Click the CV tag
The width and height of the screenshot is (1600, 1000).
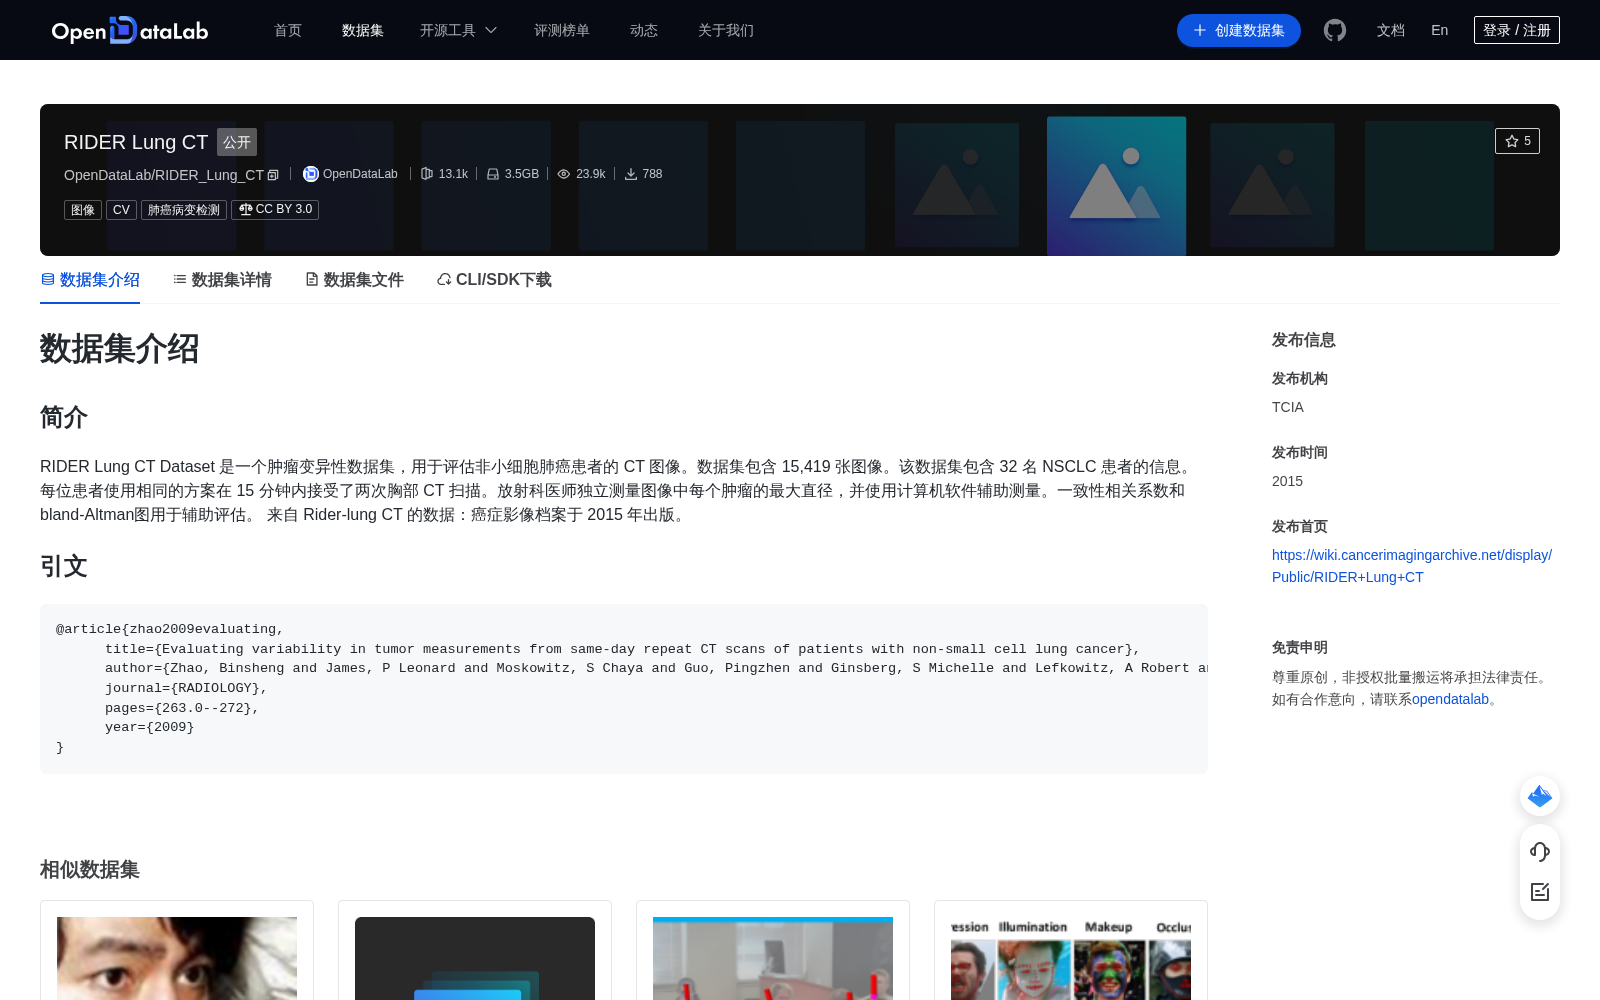(121, 210)
